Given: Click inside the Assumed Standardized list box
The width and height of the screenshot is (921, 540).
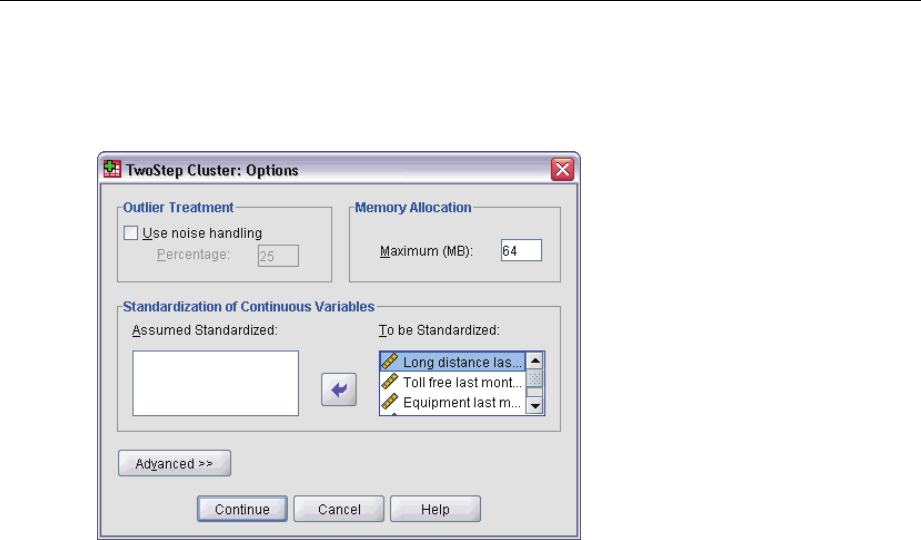Looking at the screenshot, I should (x=216, y=383).
